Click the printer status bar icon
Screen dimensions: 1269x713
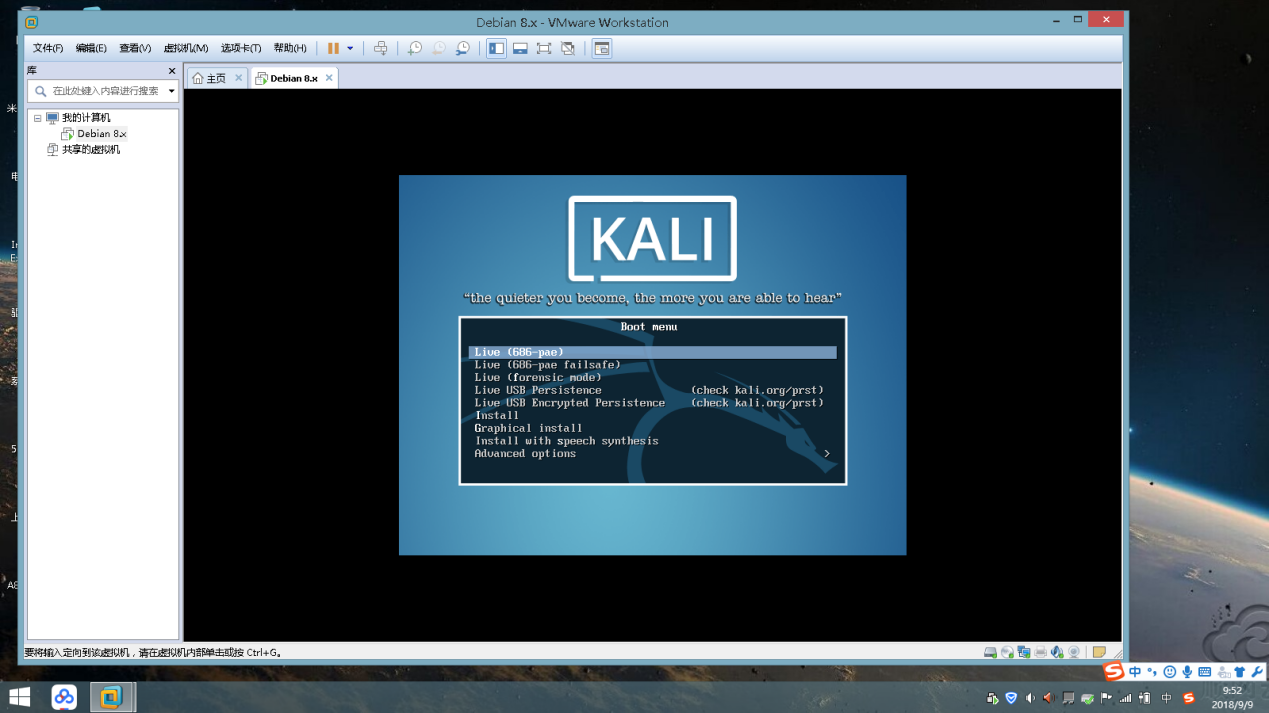1040,652
